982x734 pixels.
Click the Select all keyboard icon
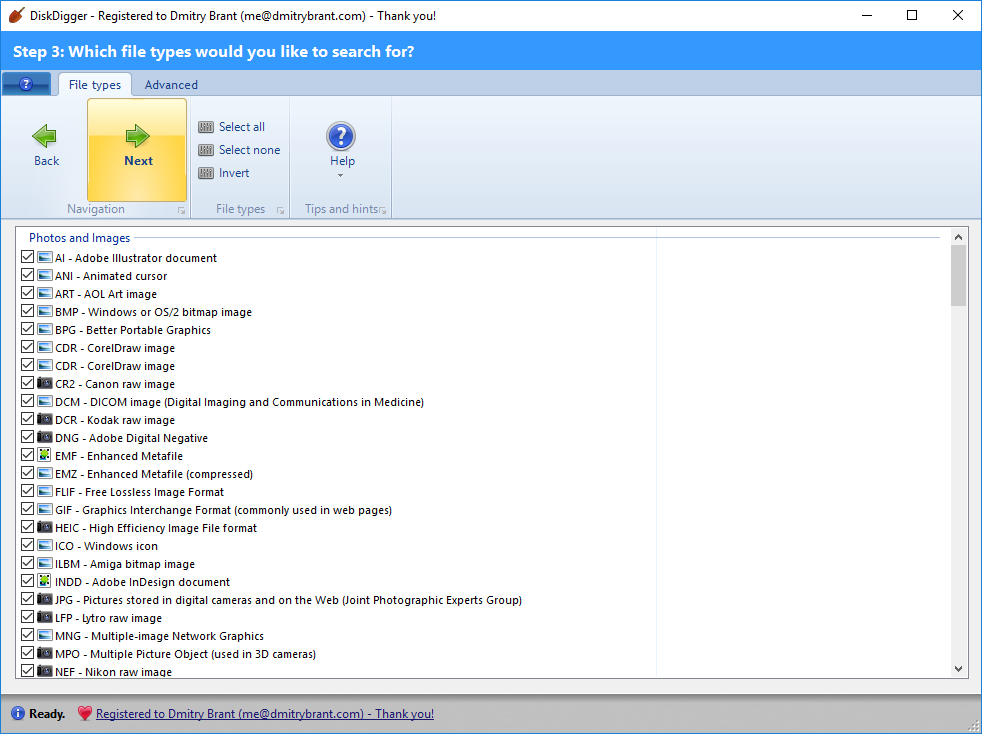(206, 127)
